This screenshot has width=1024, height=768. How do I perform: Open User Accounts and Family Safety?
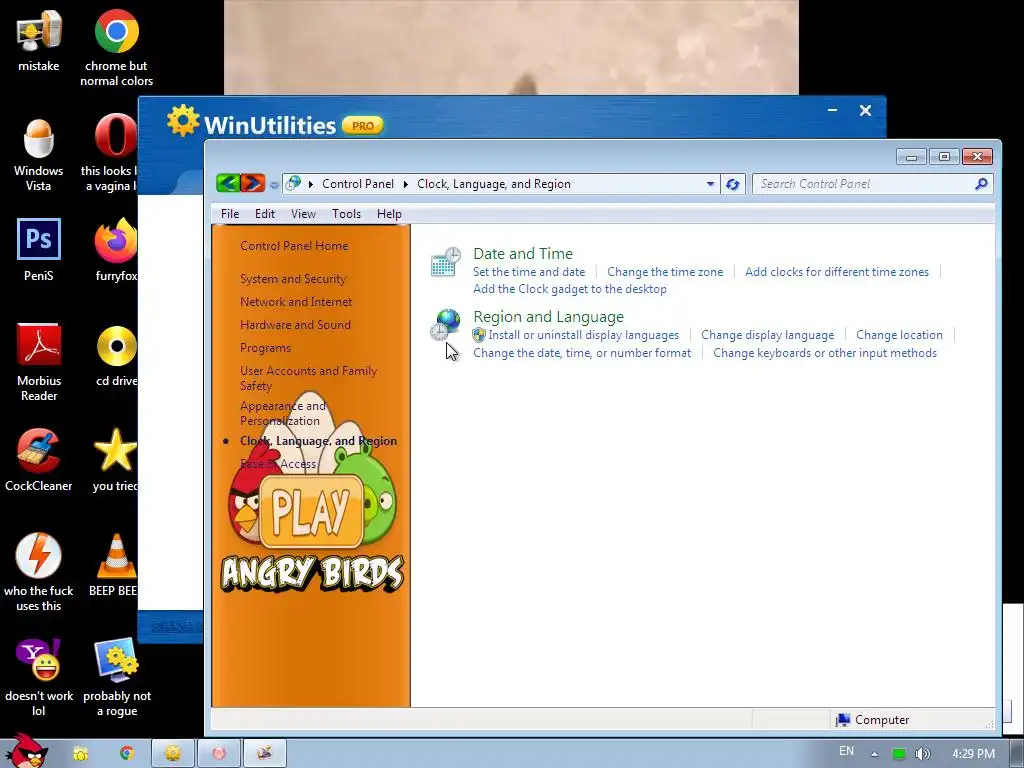(x=308, y=378)
